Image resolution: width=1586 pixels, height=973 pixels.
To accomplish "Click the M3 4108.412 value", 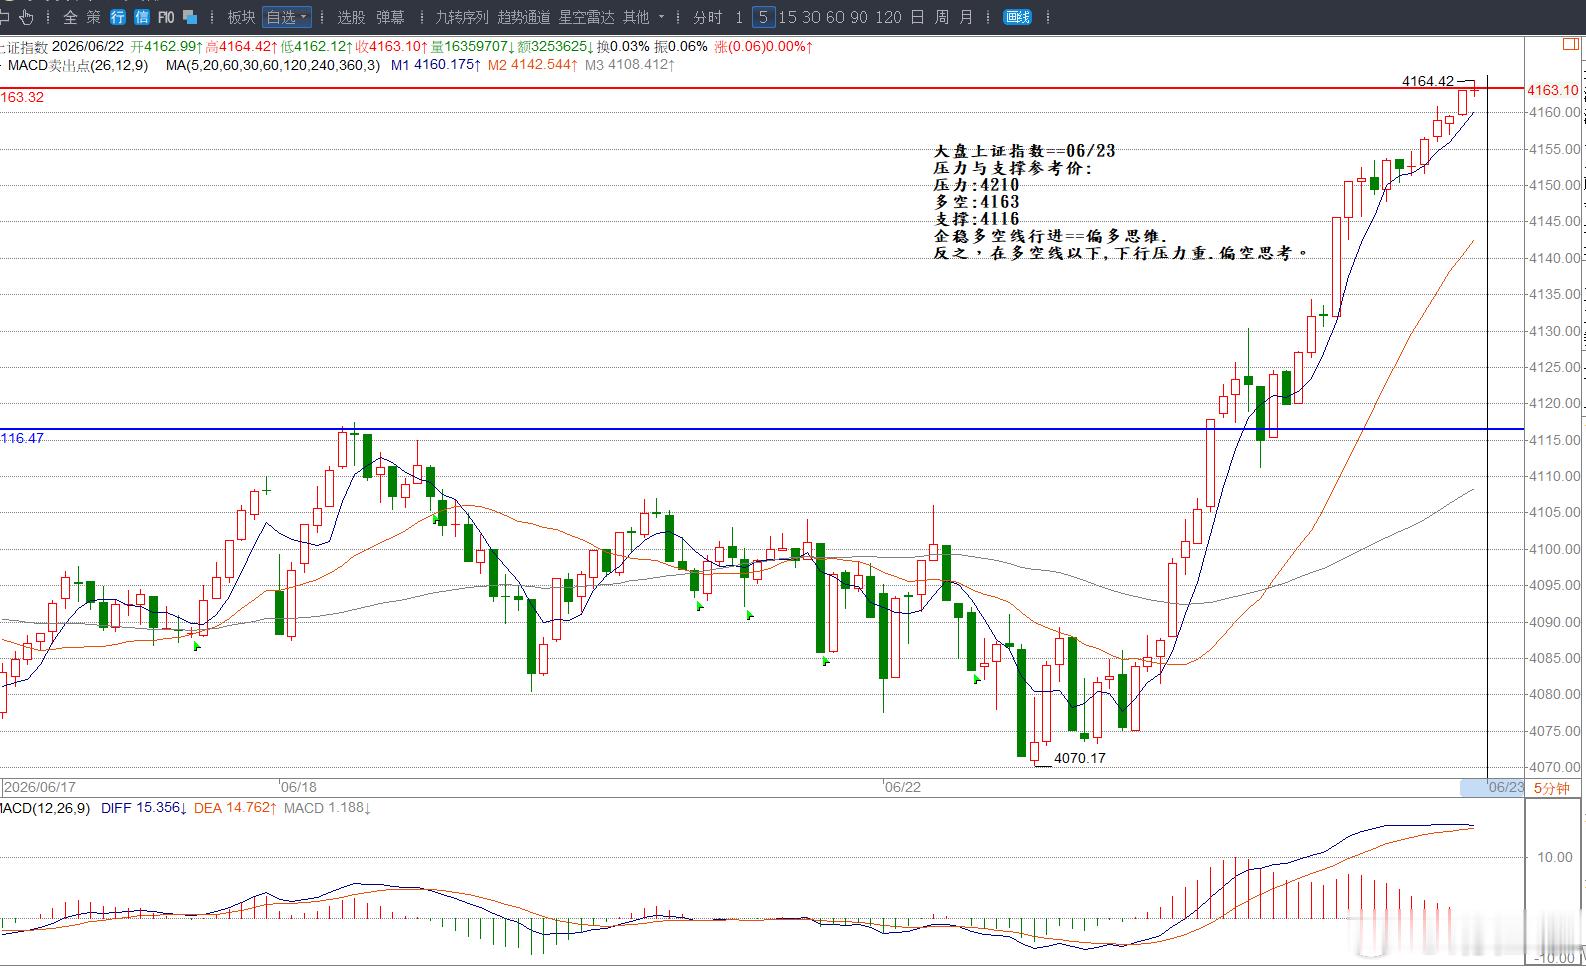I will (630, 65).
